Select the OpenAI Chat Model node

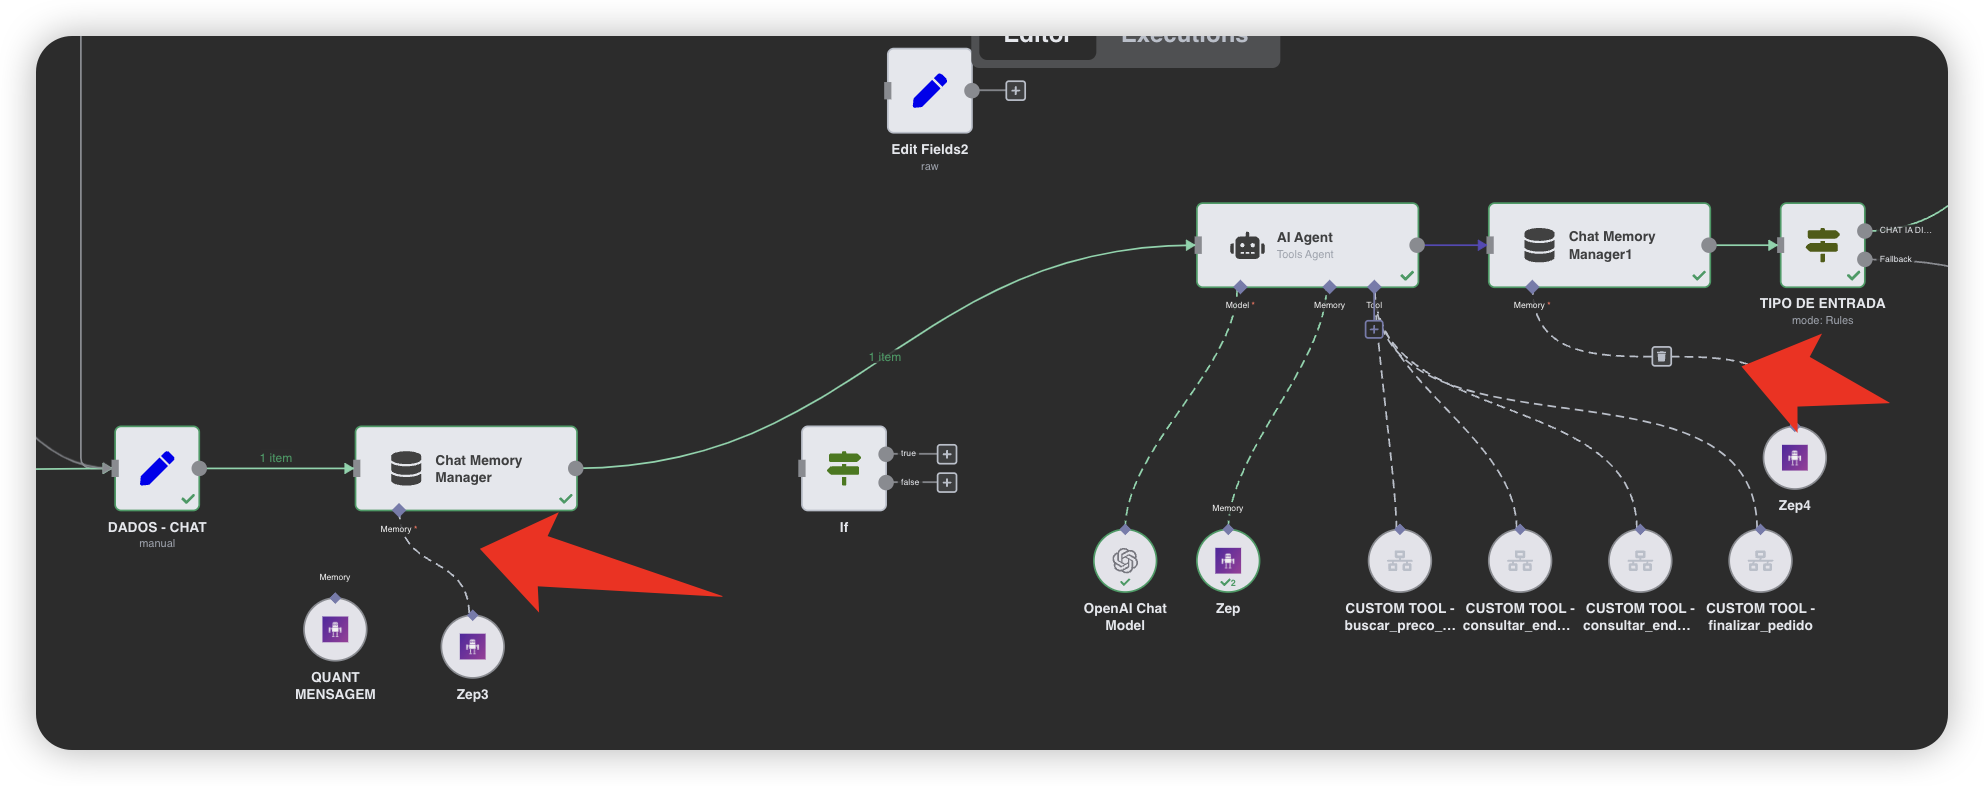1125,561
